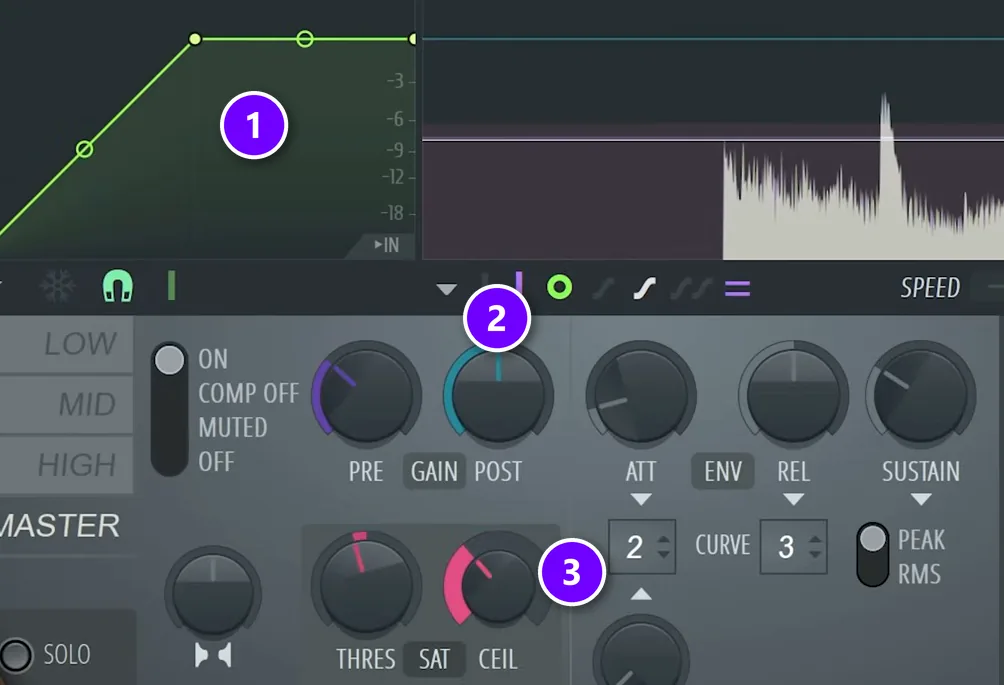Viewport: 1004px width, 685px height.
Task: Click the up arrow above the bottom knob
Action: [x=641, y=595]
